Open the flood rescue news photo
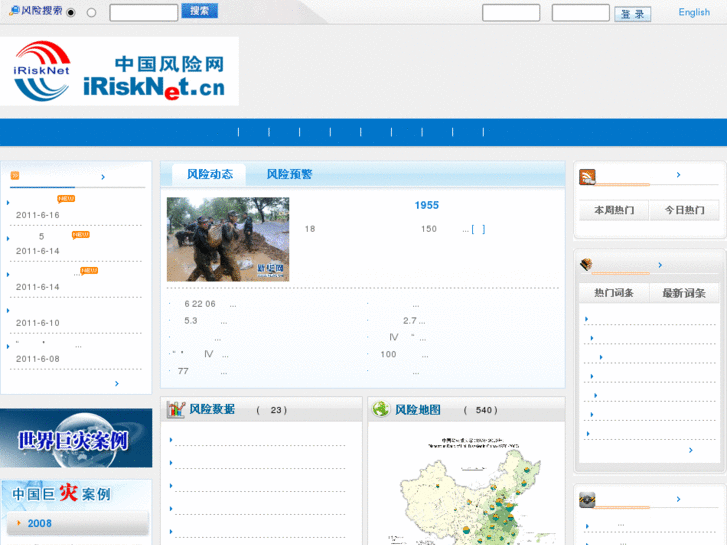Image resolution: width=727 pixels, height=545 pixels. pyautogui.click(x=228, y=239)
